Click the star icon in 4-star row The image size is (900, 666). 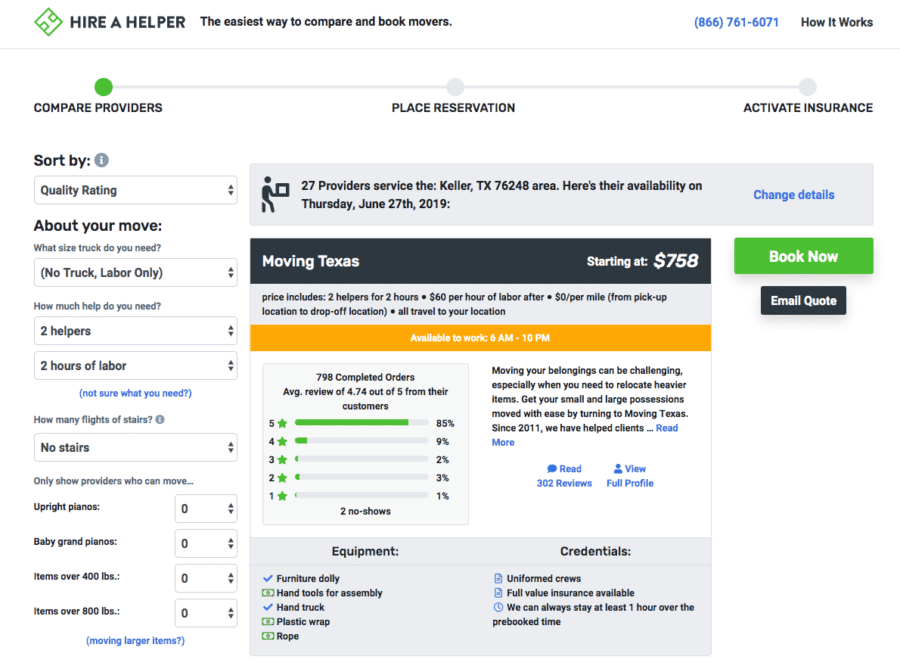[282, 442]
